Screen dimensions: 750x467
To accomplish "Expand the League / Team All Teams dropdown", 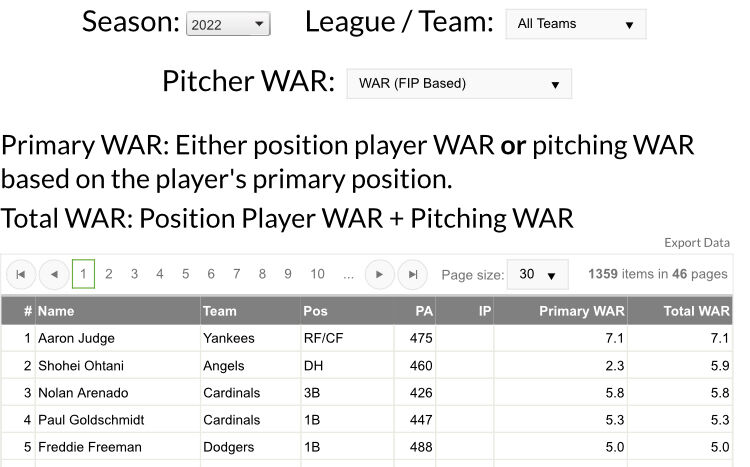I will point(576,24).
